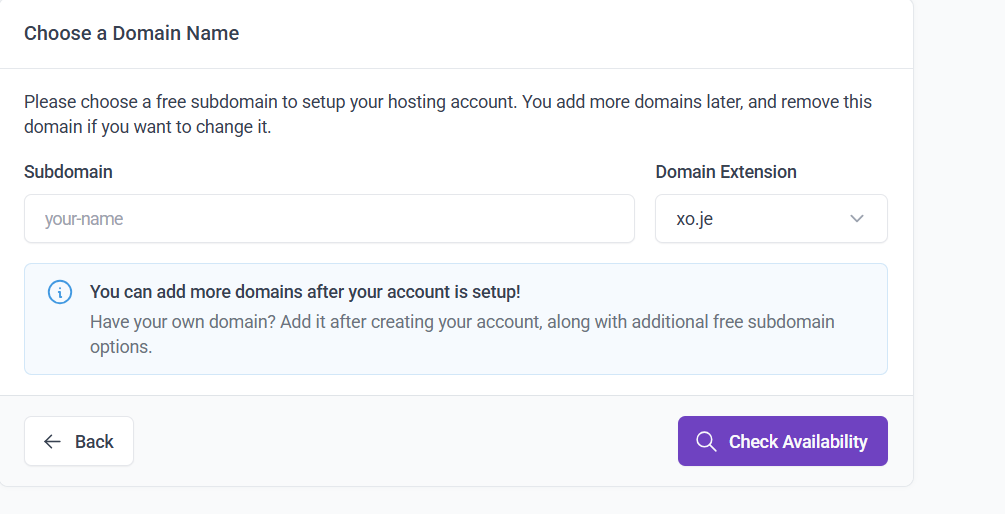Click the info circle icon in the notice
Viewport: 1005px width, 514px height.
pyautogui.click(x=60, y=292)
